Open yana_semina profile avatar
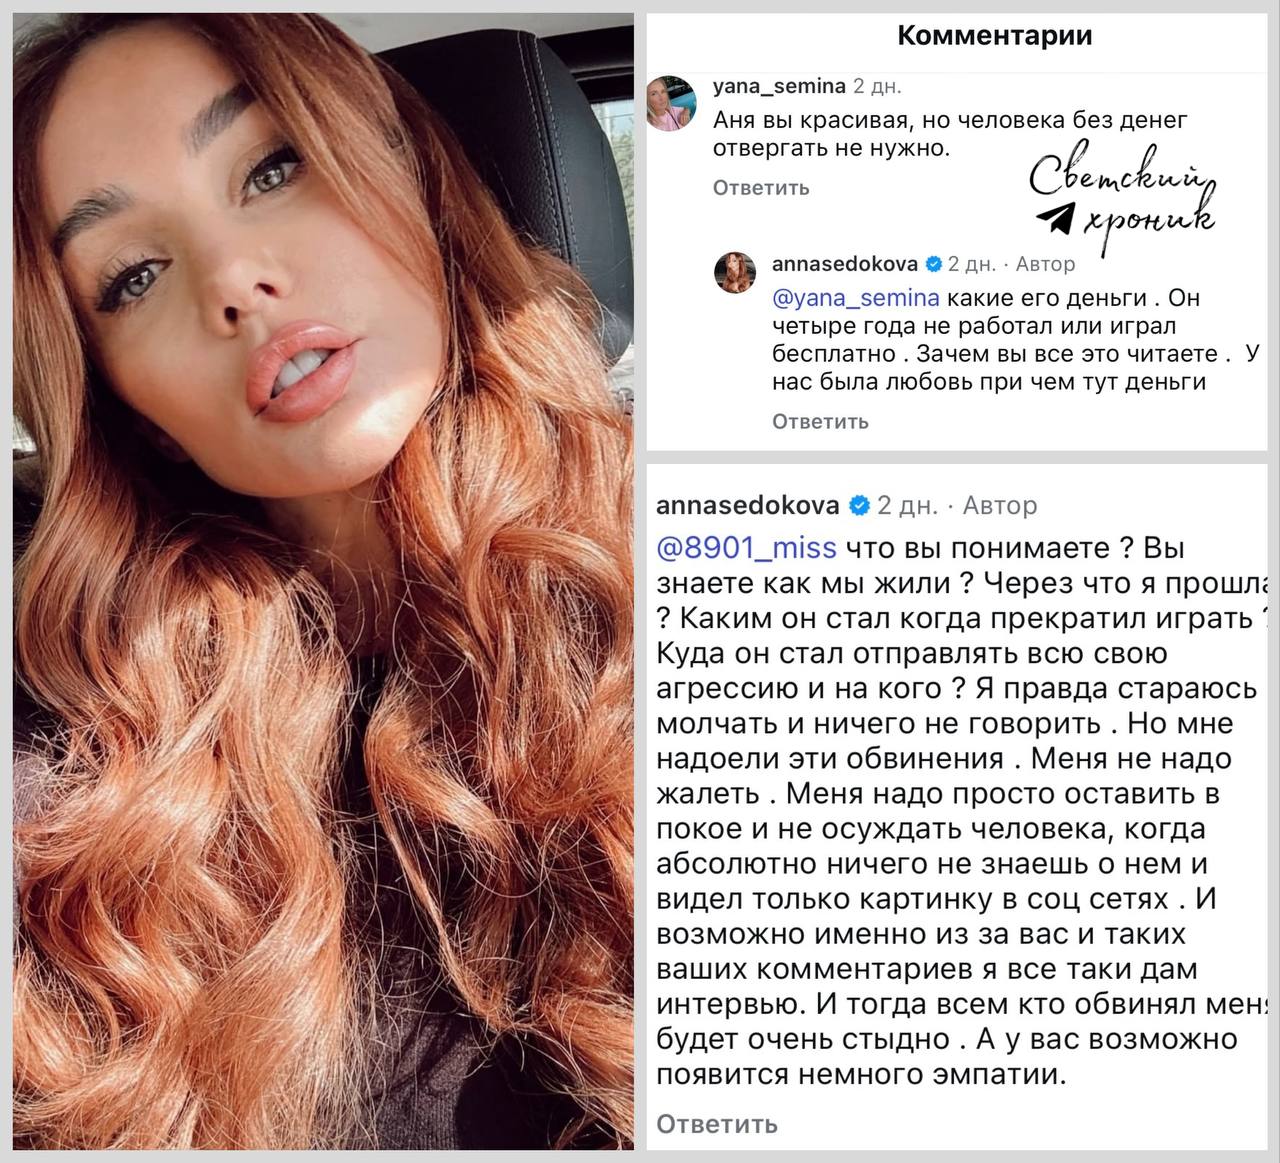The width and height of the screenshot is (1280, 1163). 674,102
